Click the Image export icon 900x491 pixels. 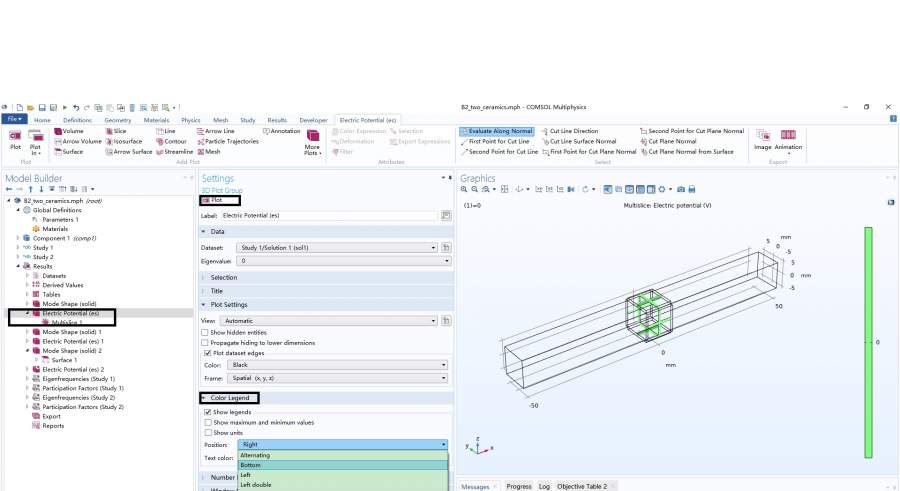coord(763,139)
